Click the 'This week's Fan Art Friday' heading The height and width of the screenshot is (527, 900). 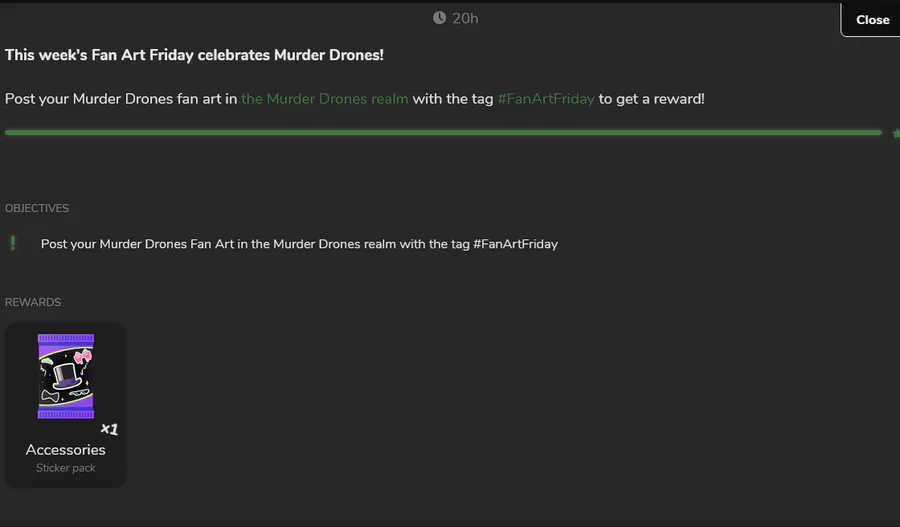coord(194,55)
